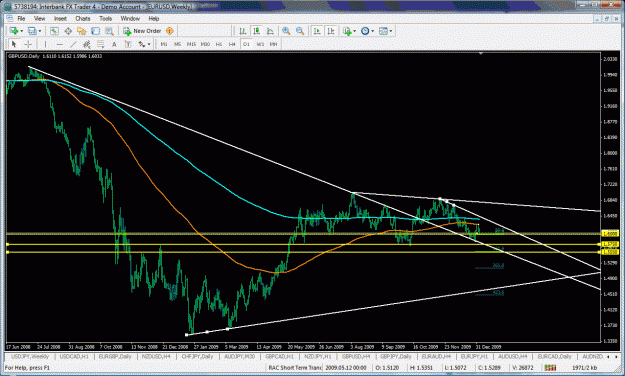Open the Terminal panel icon

pos(95,31)
